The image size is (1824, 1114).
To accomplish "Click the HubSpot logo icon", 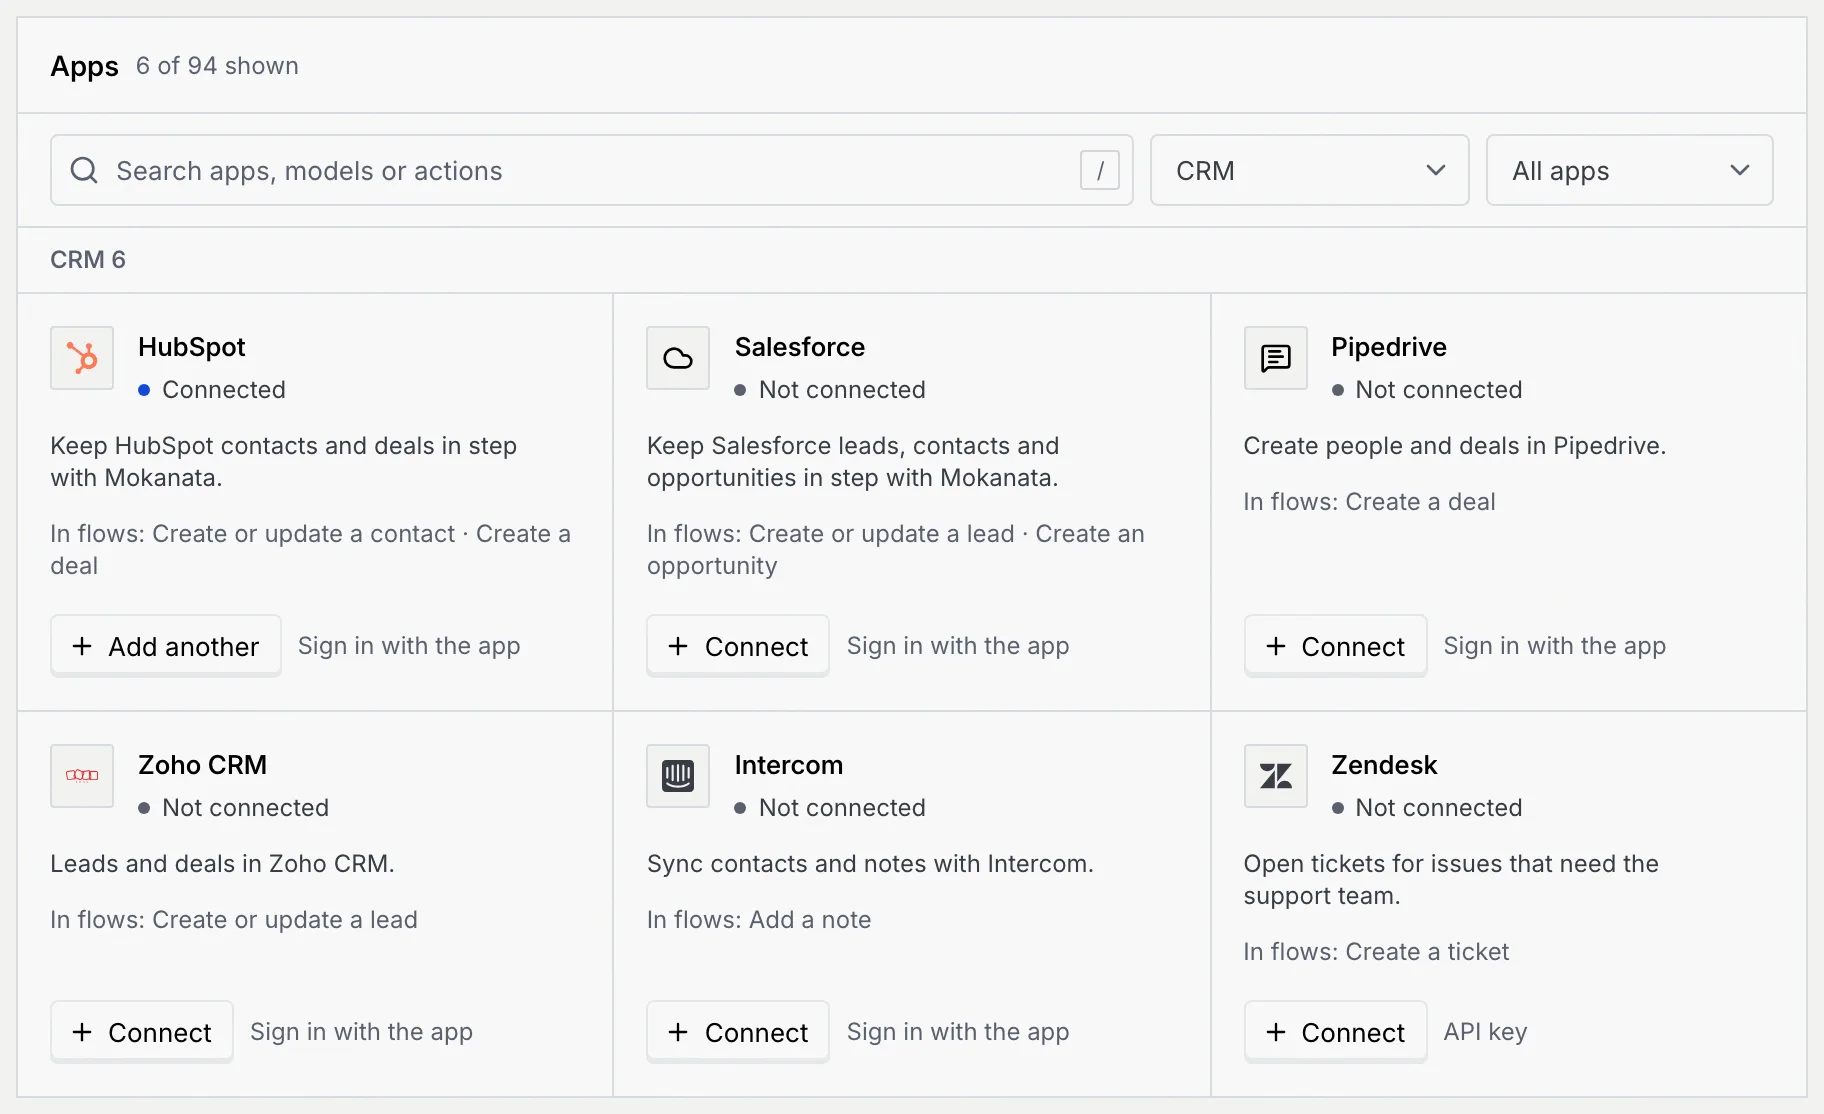I will coord(82,358).
